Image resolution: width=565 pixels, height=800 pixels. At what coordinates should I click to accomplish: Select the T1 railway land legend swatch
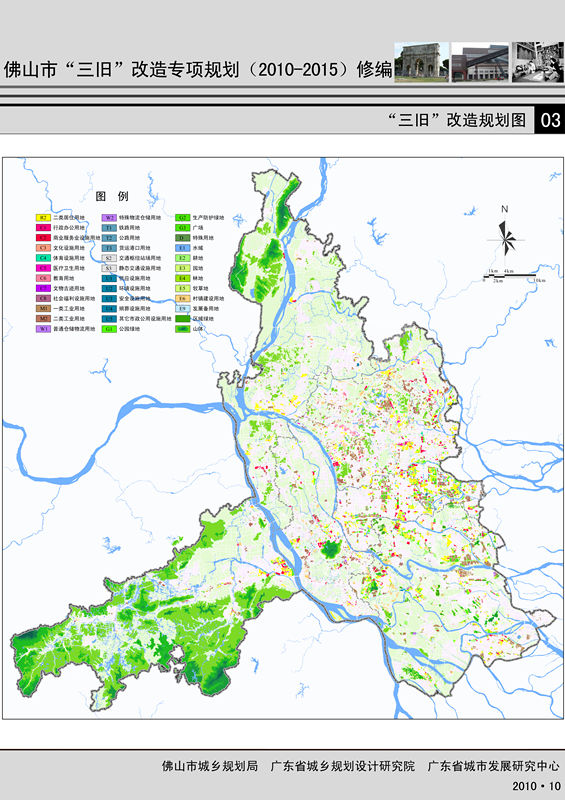pos(109,228)
